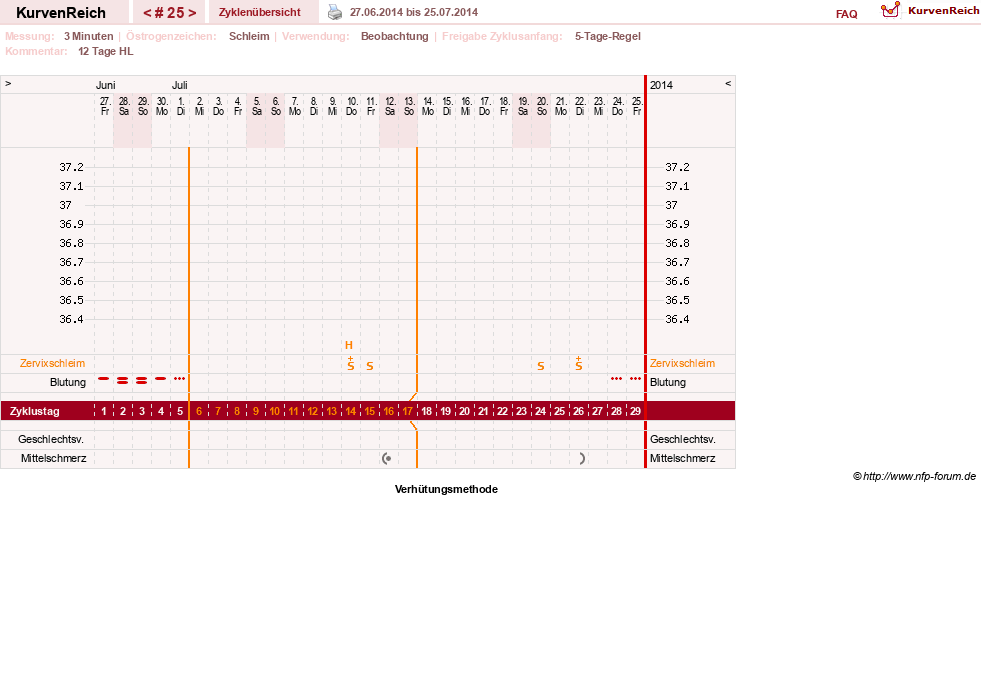
Task: Click the printer icon beside the date range
Action: point(335,12)
